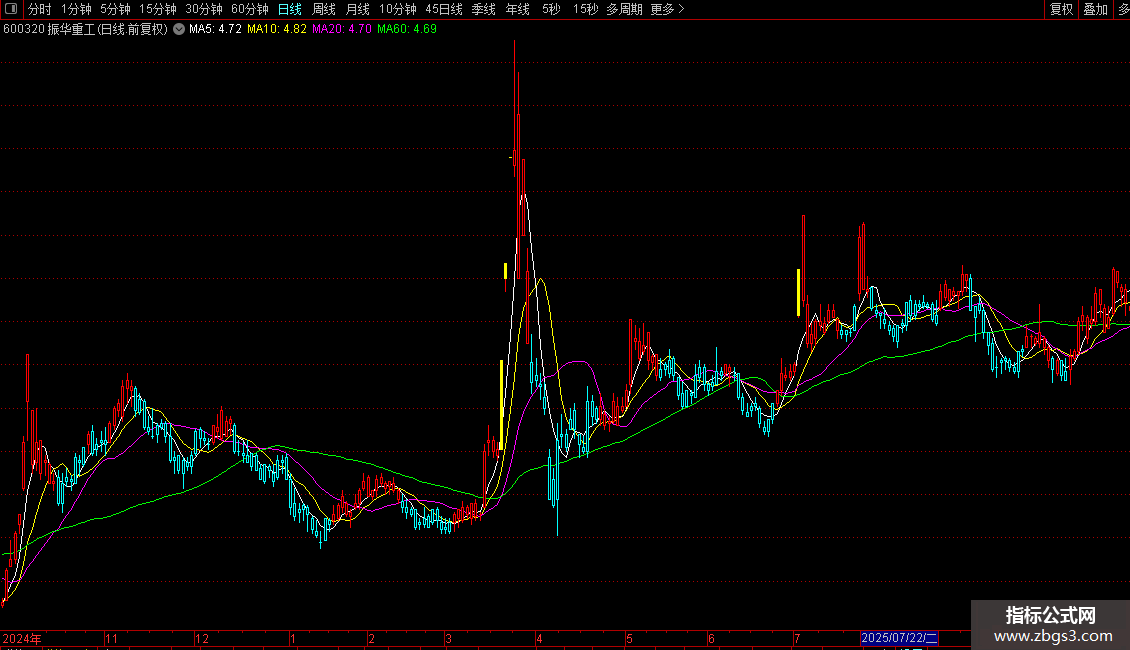Select the 15秒 period

coord(585,9)
